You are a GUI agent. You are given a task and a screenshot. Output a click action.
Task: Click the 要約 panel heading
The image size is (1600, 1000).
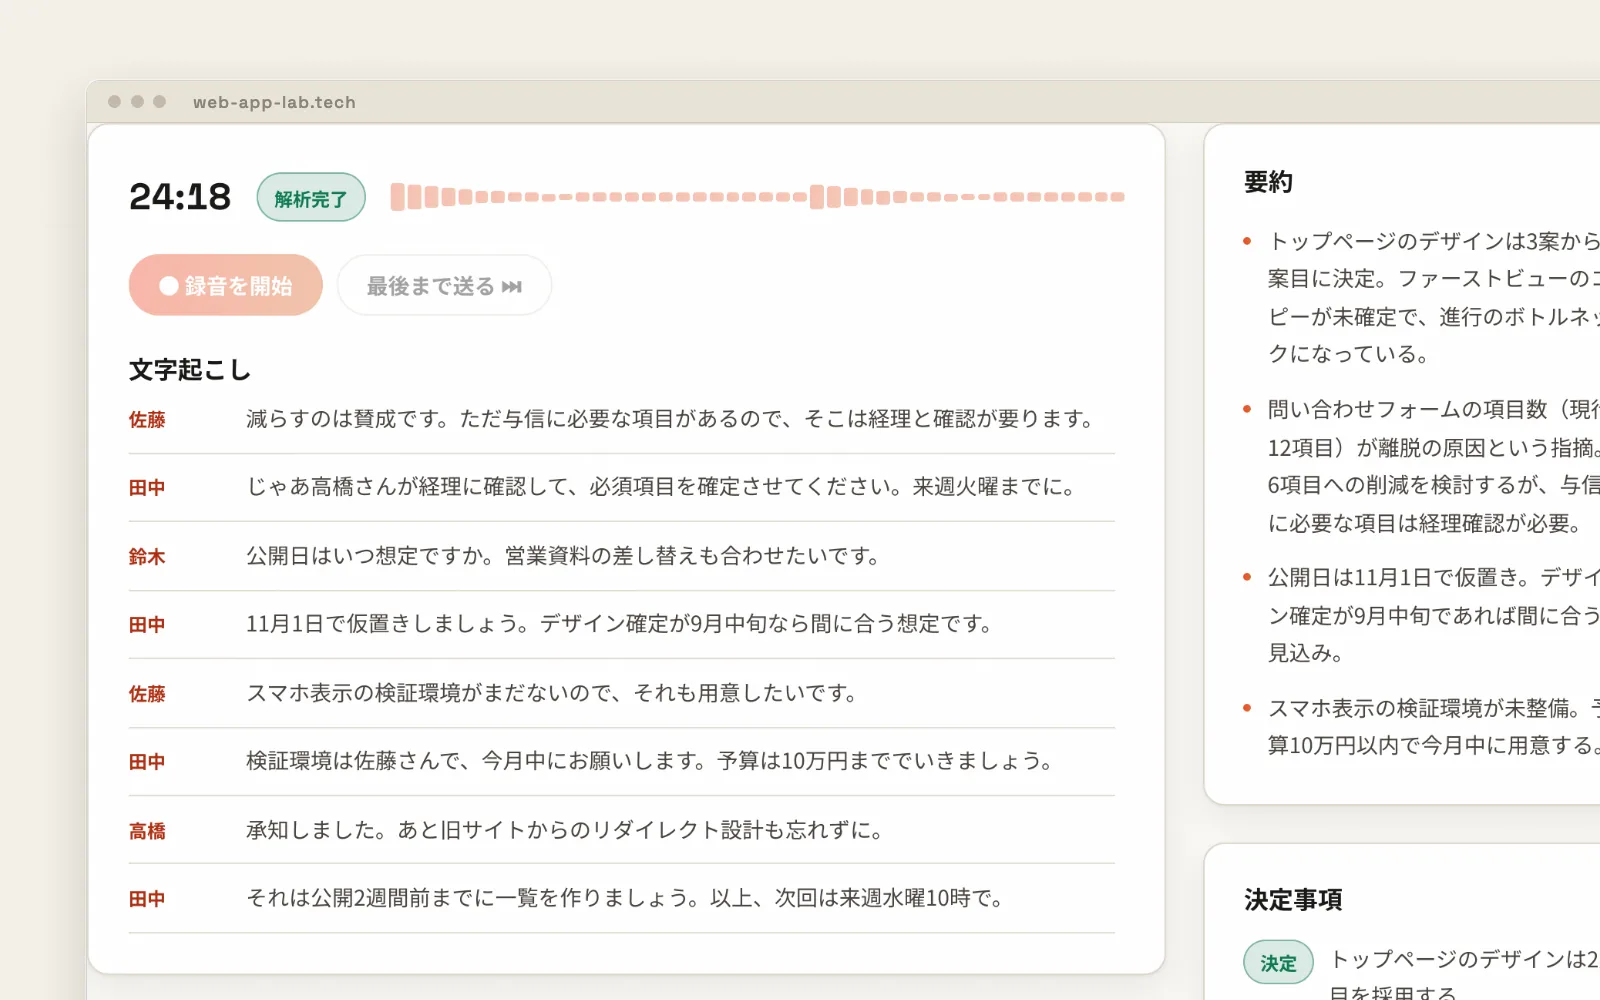(x=1268, y=182)
